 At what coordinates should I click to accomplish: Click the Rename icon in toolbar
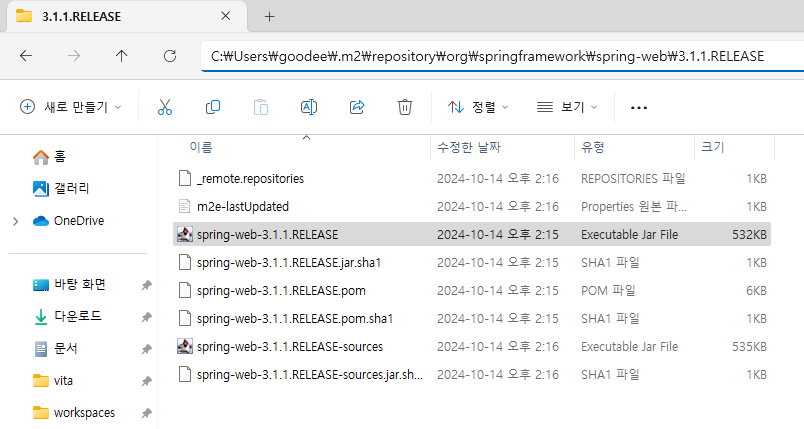309,107
